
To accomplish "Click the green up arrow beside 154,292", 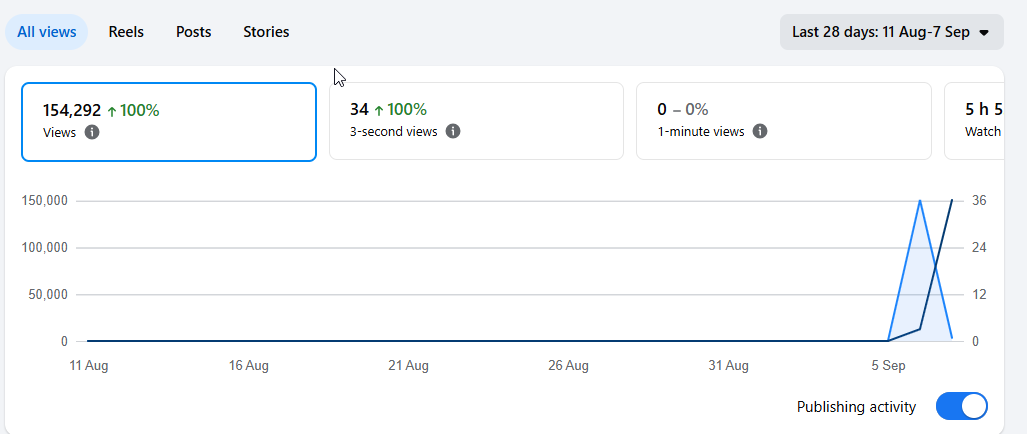I will [x=111, y=111].
